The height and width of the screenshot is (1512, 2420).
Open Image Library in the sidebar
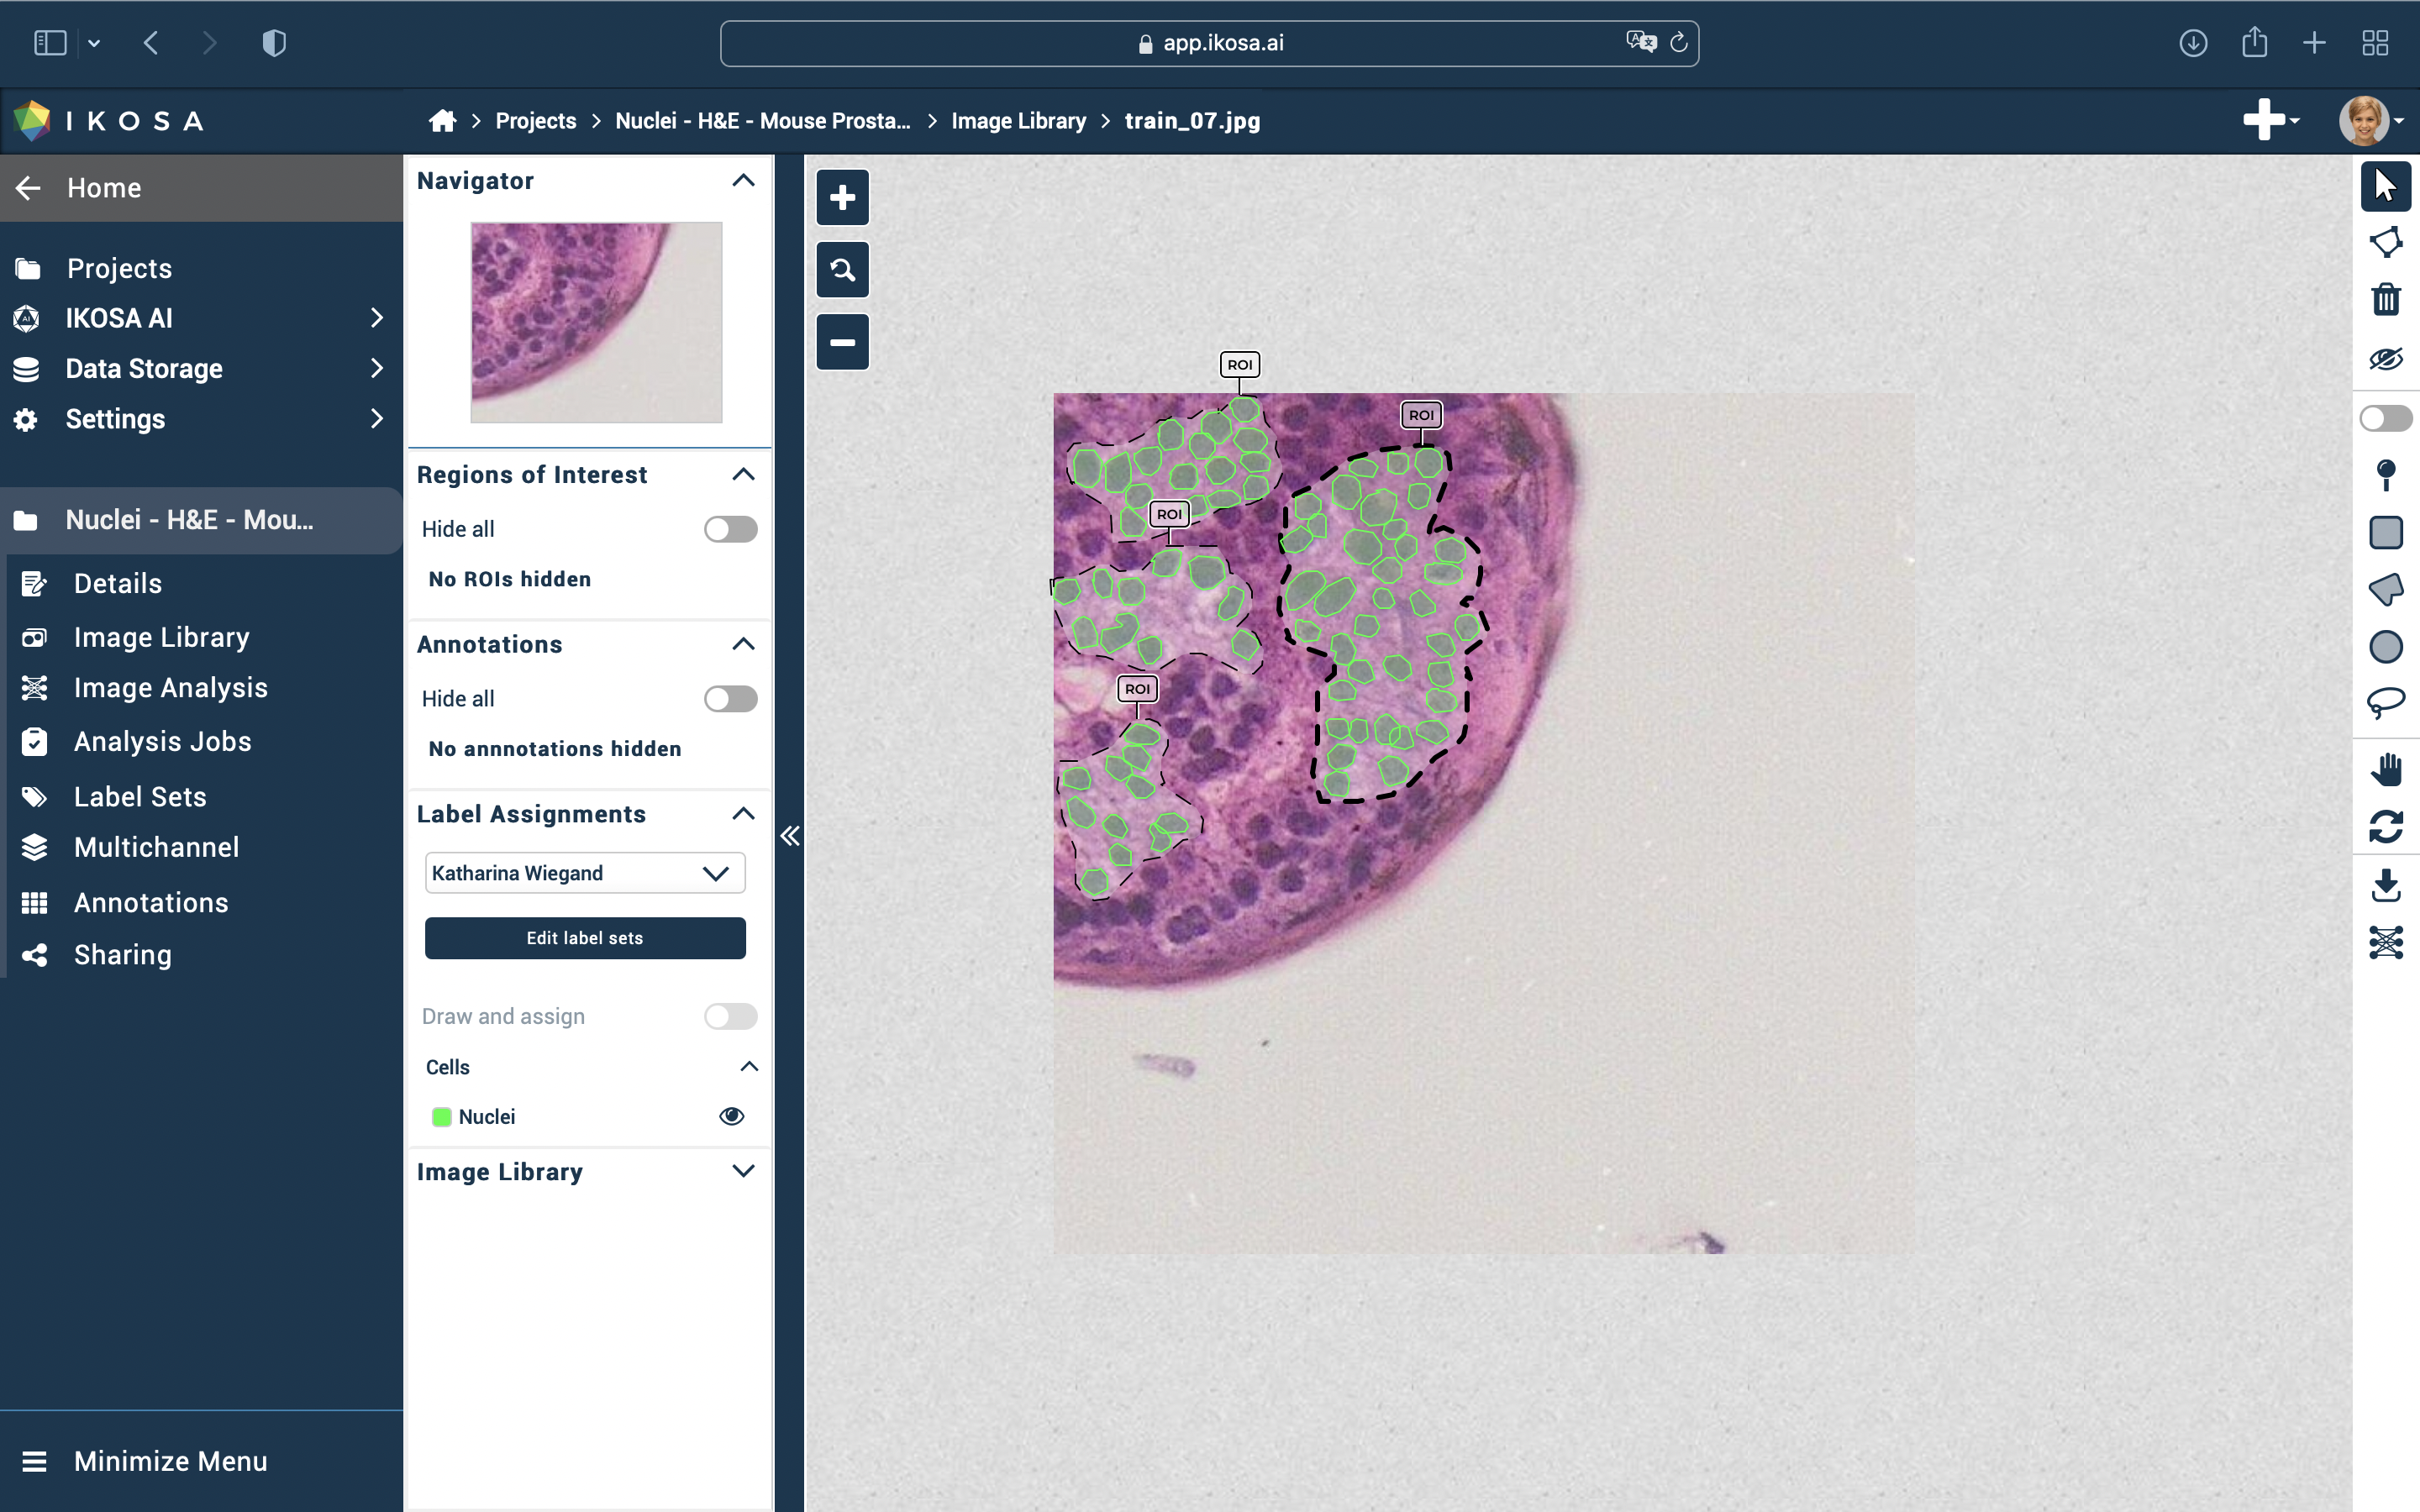point(161,637)
